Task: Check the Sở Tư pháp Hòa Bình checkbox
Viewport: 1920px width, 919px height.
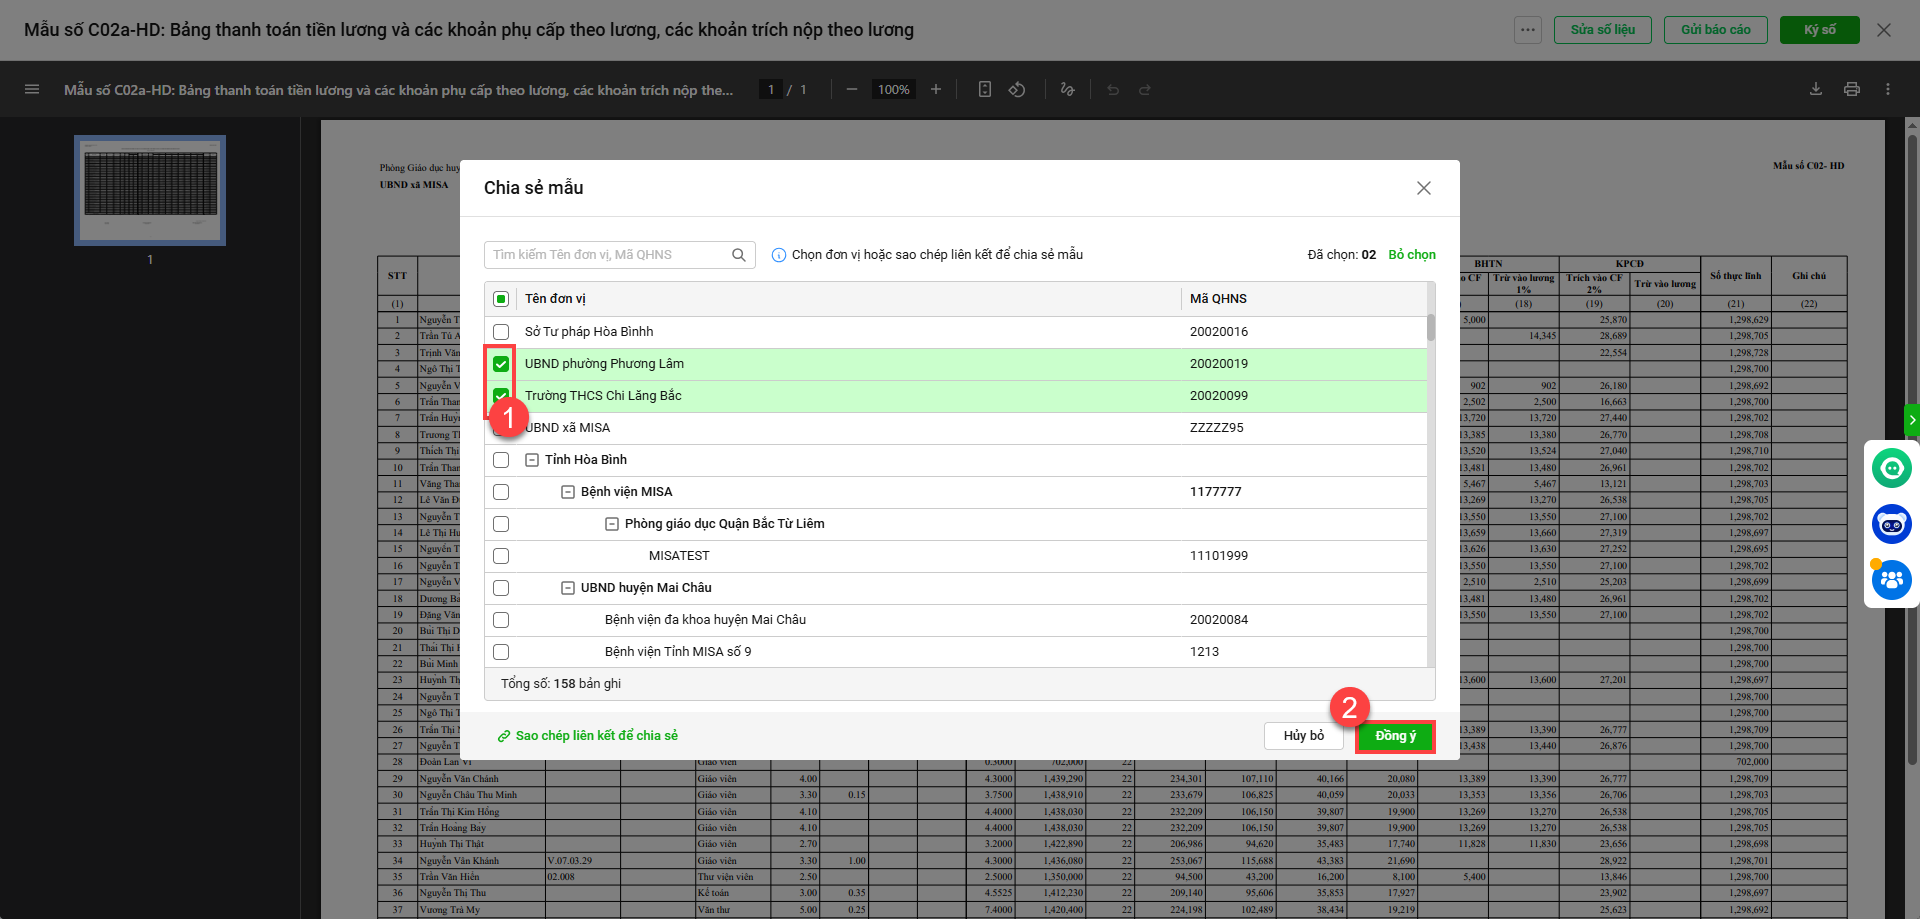Action: coord(501,332)
